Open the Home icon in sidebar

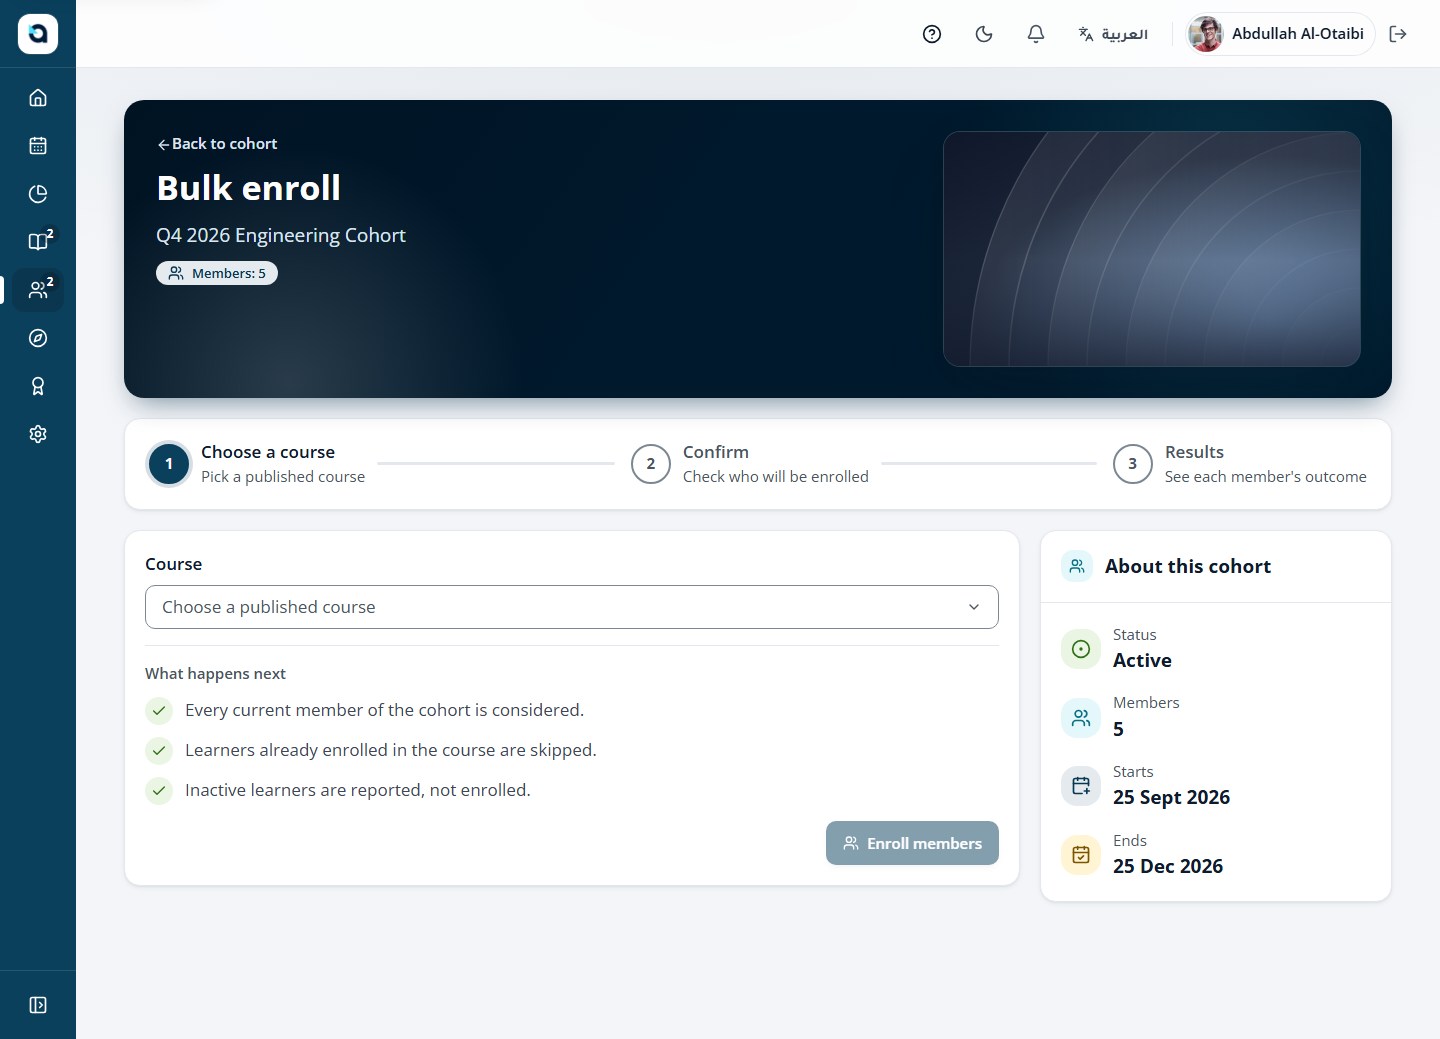pyautogui.click(x=38, y=97)
